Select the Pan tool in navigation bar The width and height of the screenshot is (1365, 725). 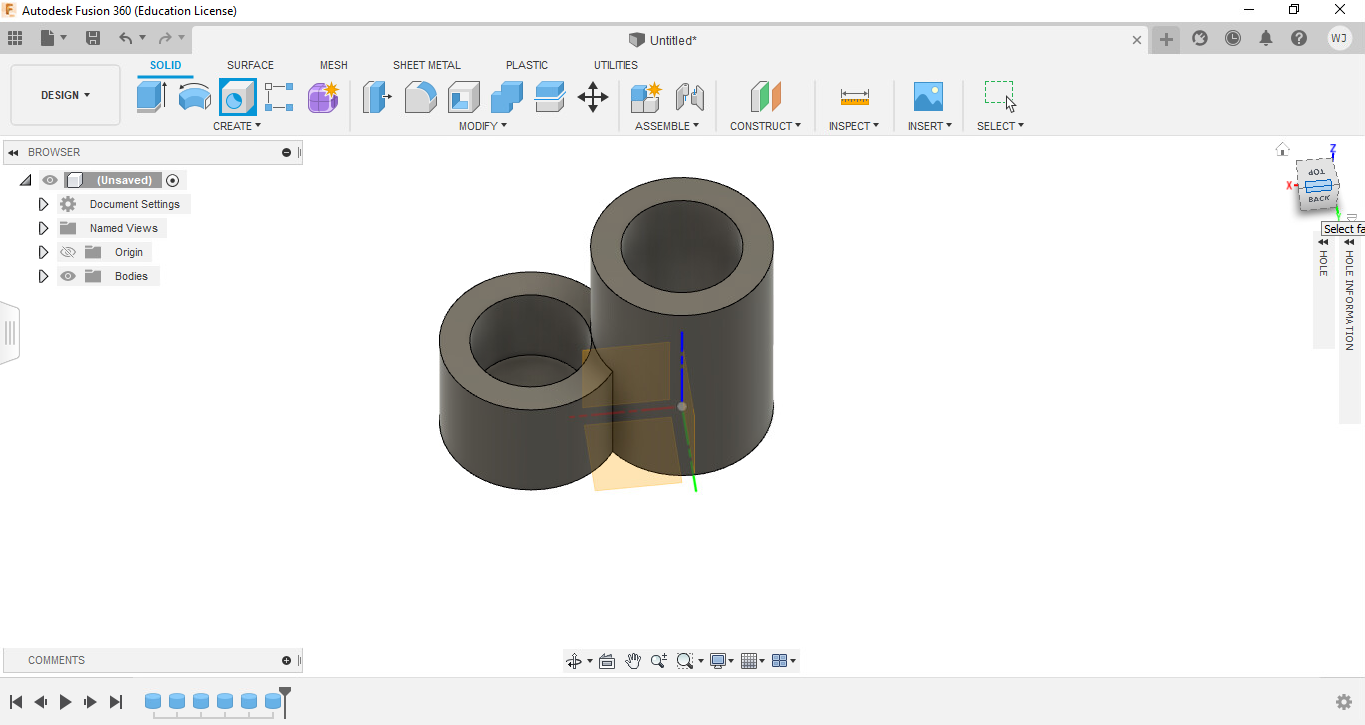coord(633,660)
